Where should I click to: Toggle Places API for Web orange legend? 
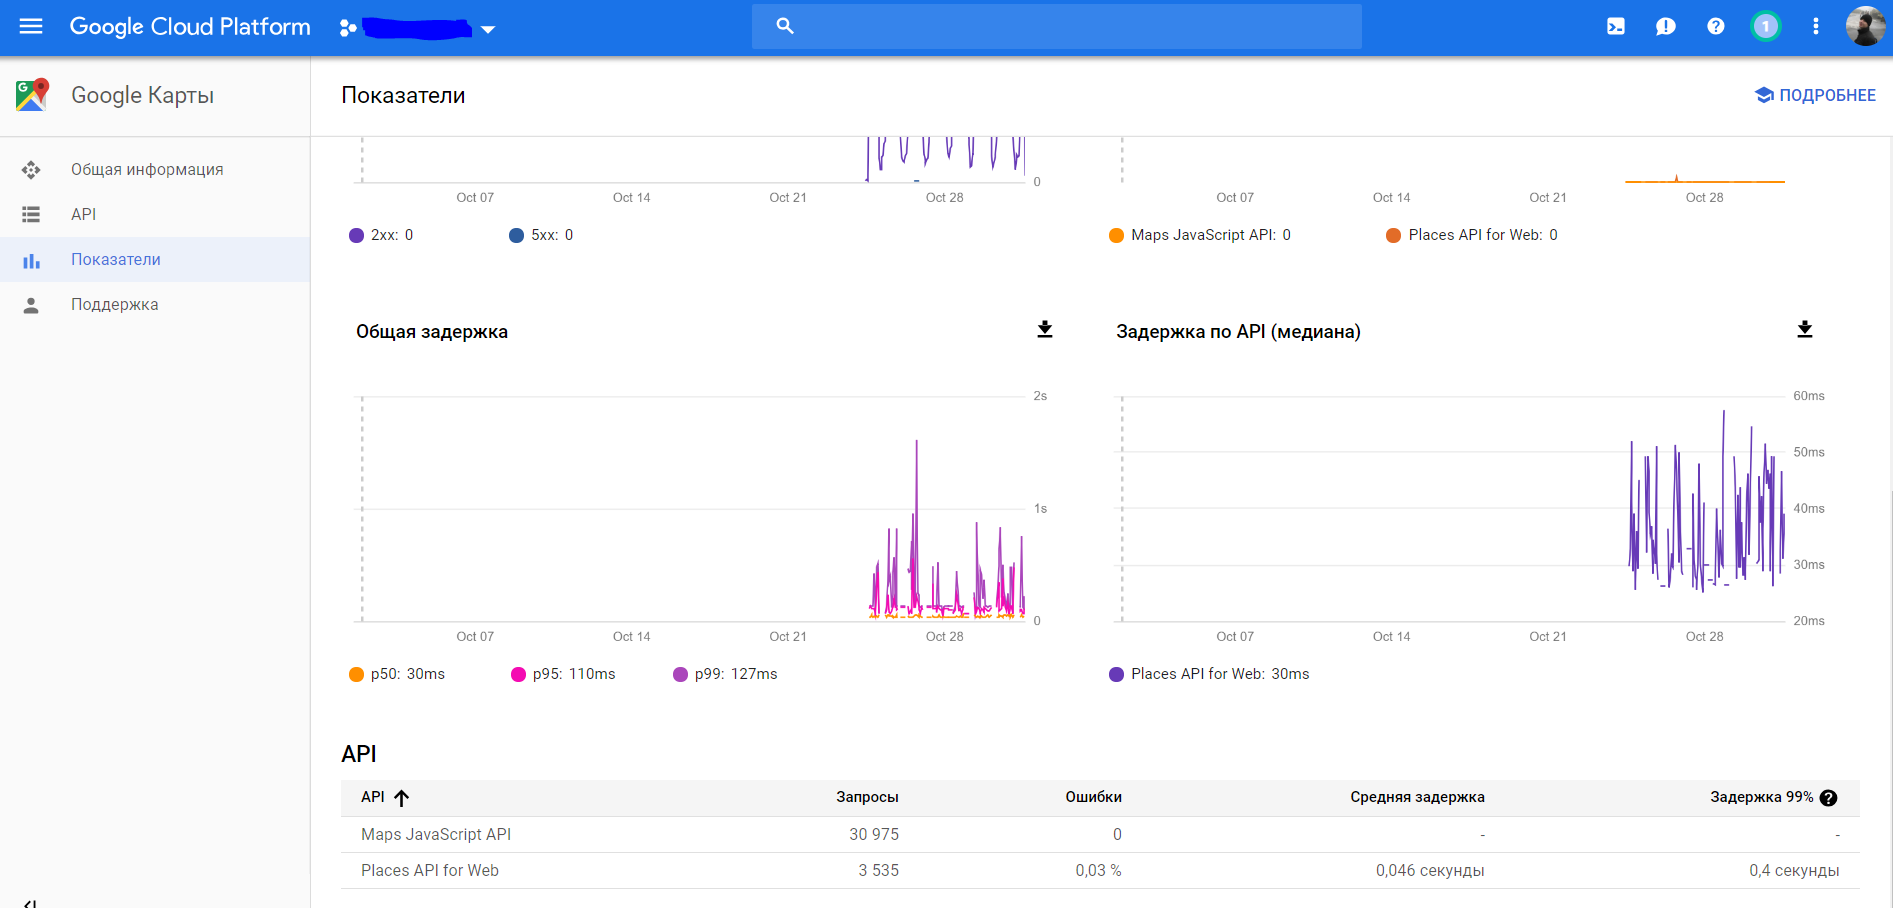[x=1472, y=235]
